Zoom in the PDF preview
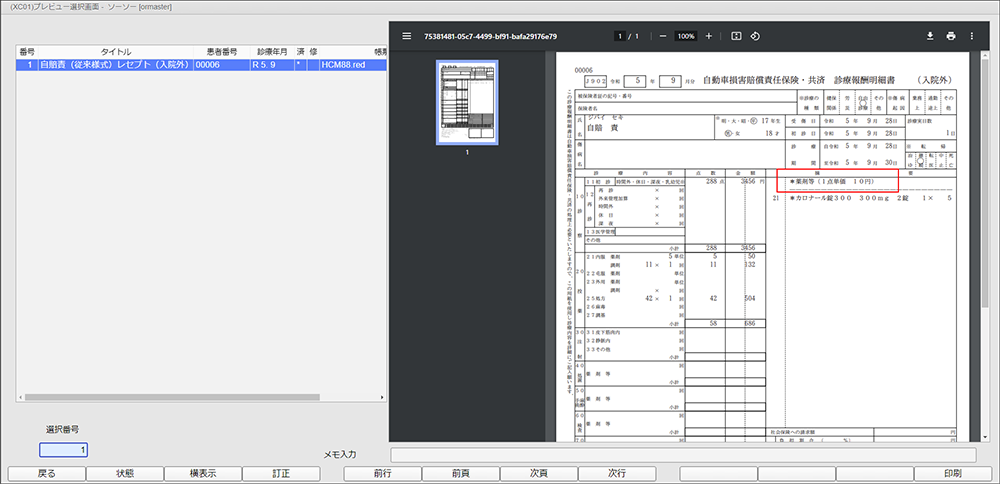Viewport: 1000px width, 484px height. pyautogui.click(x=709, y=36)
